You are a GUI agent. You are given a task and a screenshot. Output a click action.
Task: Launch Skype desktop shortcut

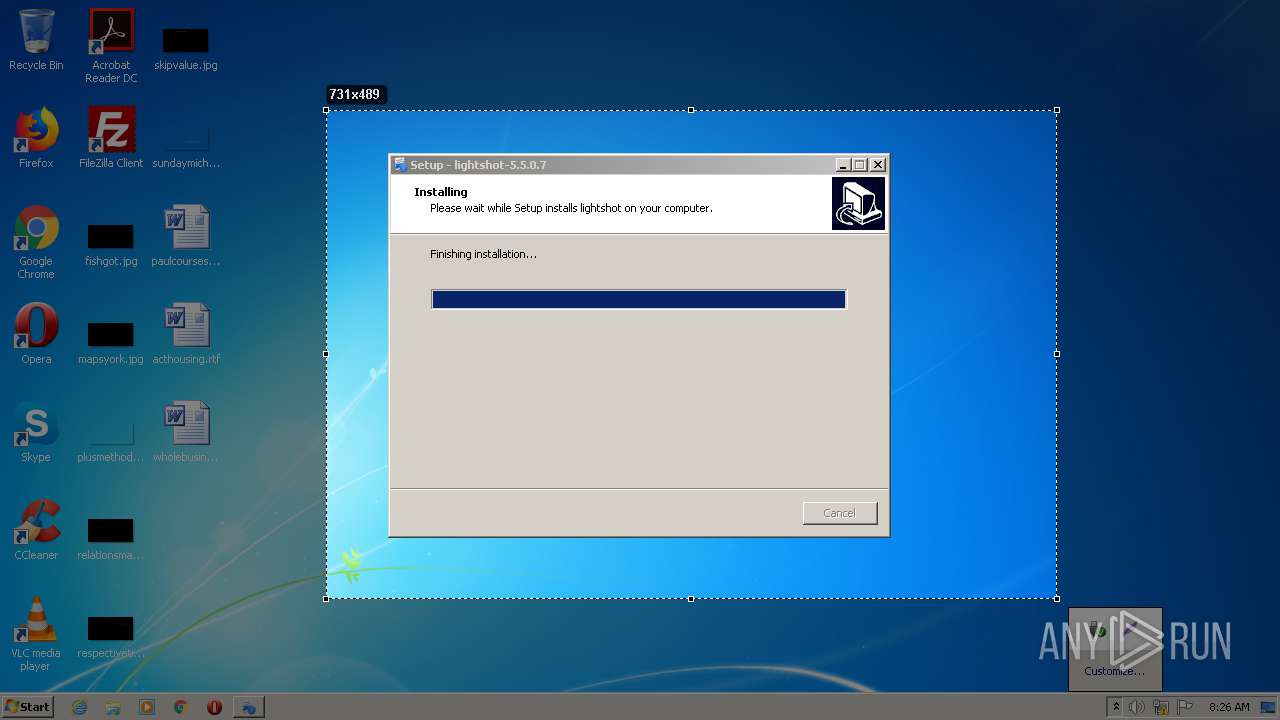tap(36, 432)
